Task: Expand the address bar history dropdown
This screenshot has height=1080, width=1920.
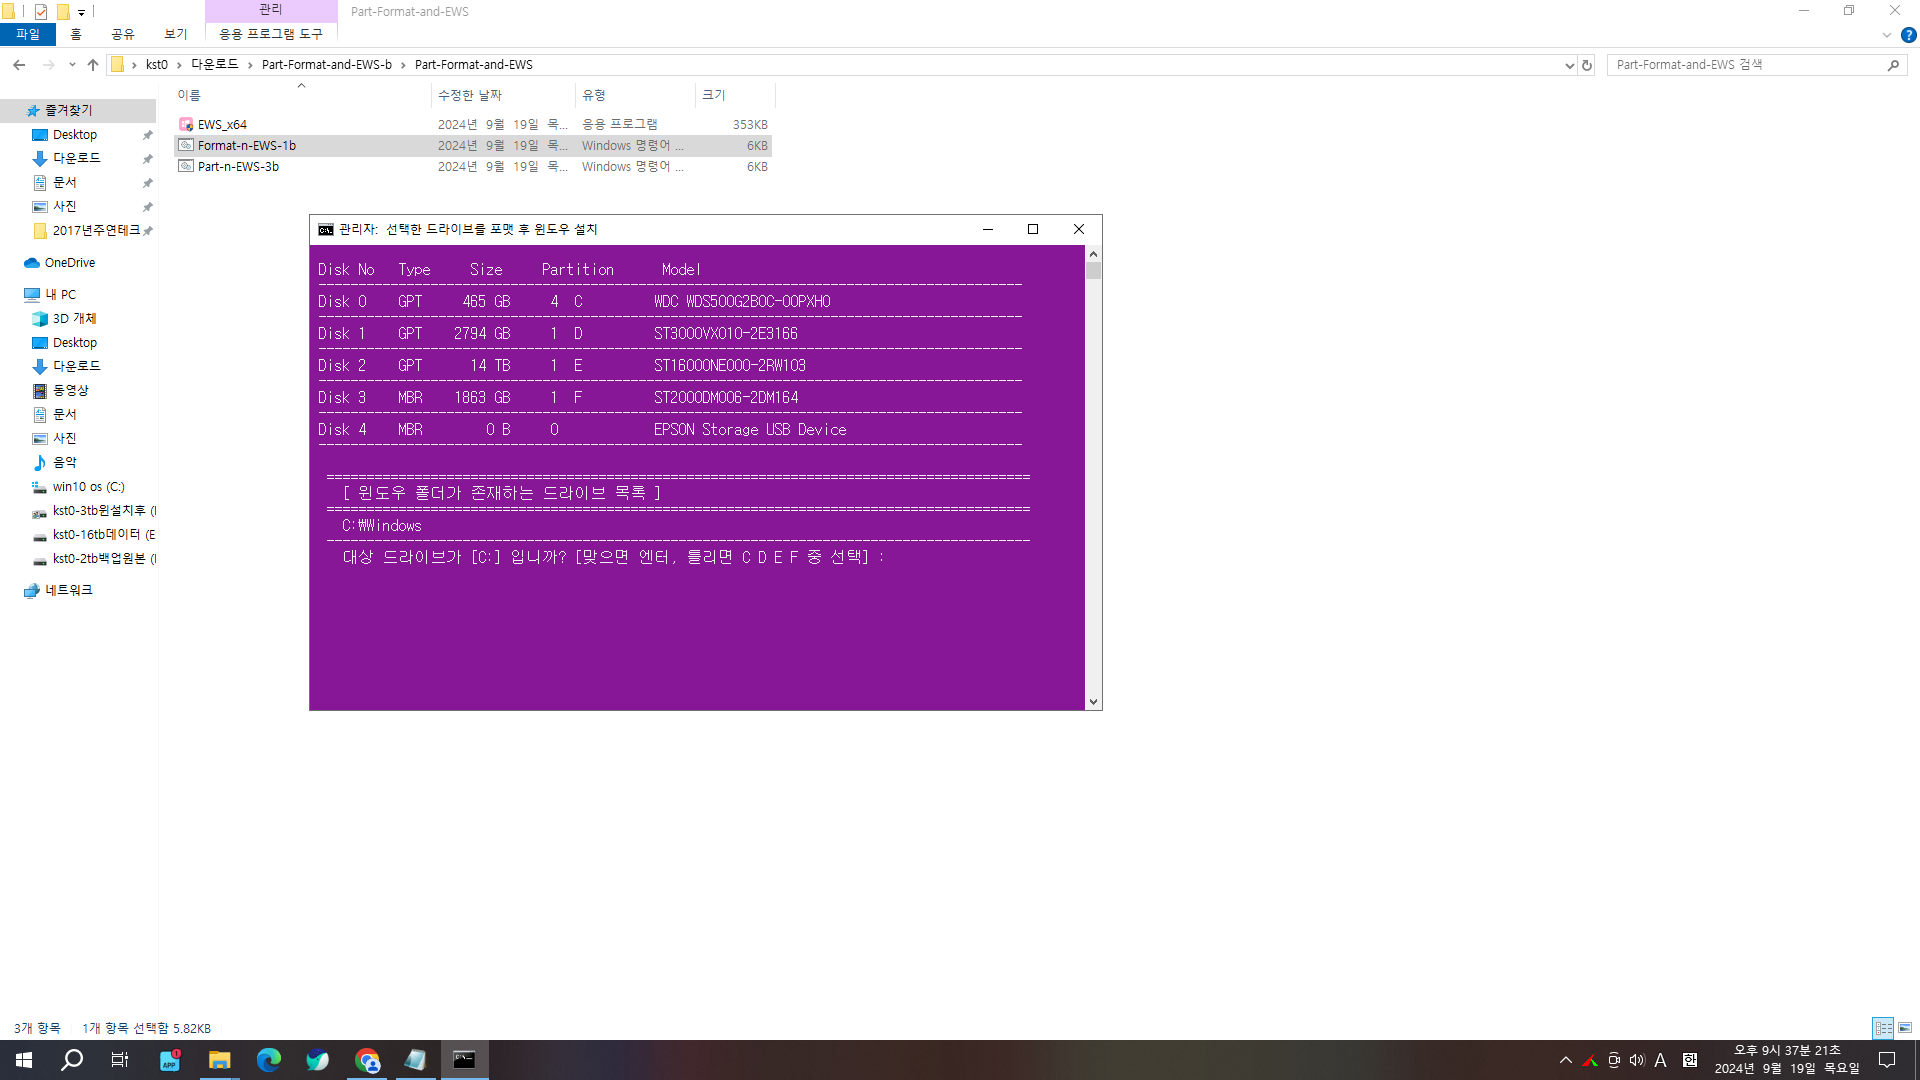Action: (x=1569, y=65)
